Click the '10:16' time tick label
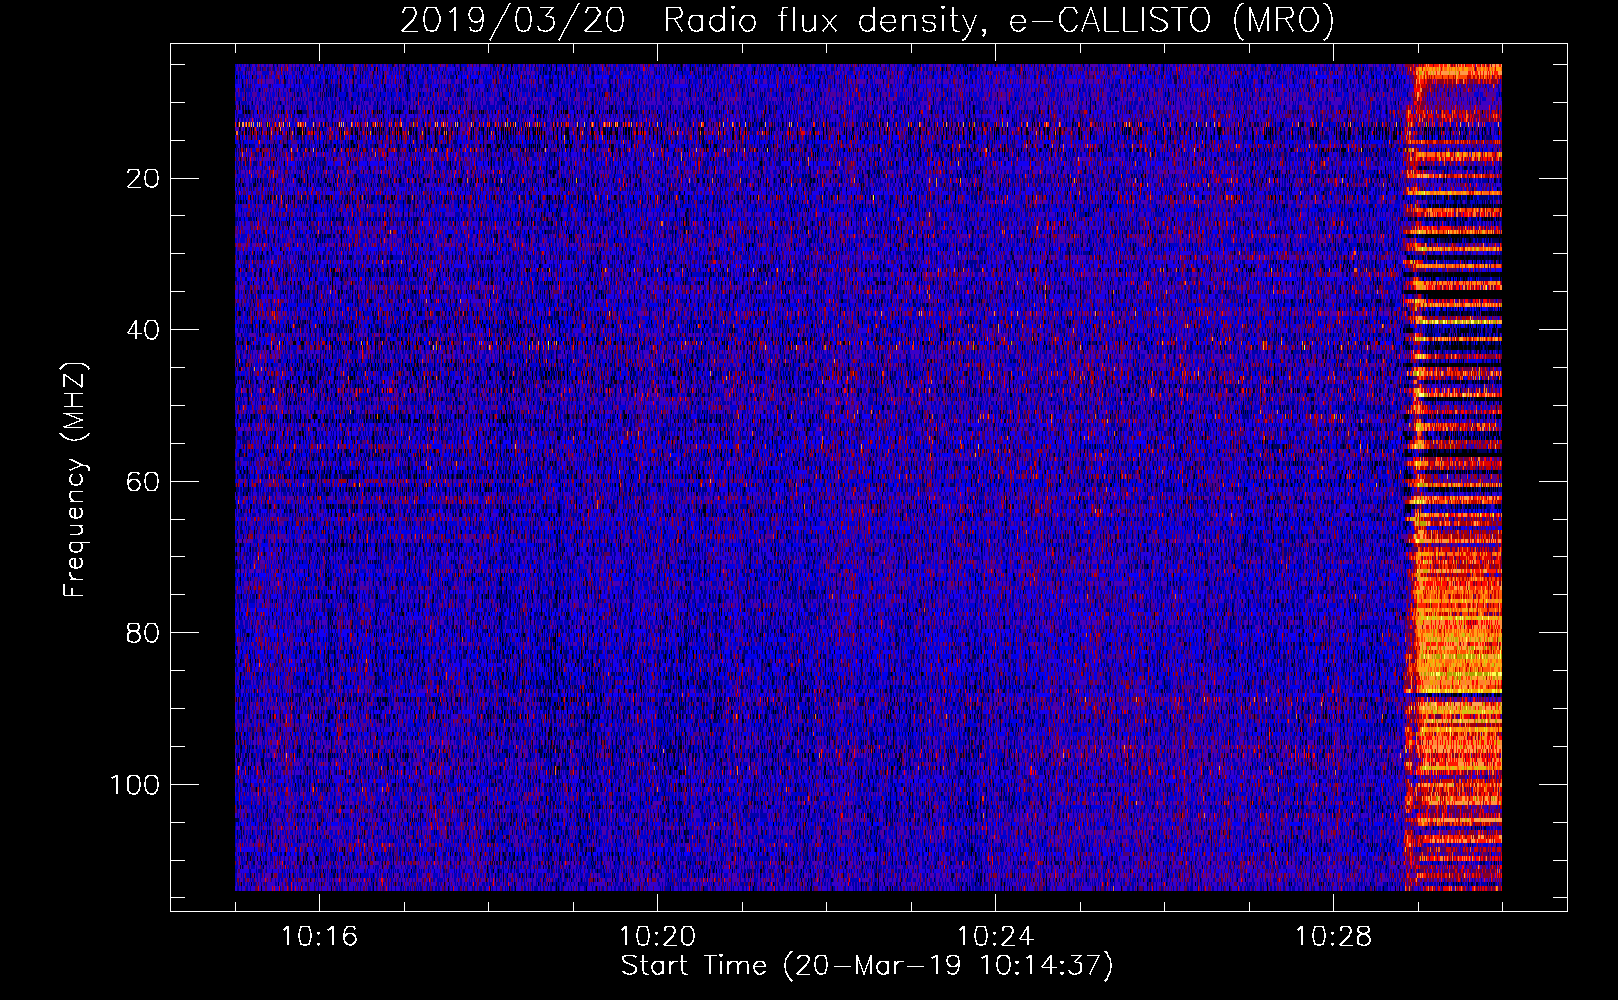1618x1000 pixels. click(x=319, y=937)
